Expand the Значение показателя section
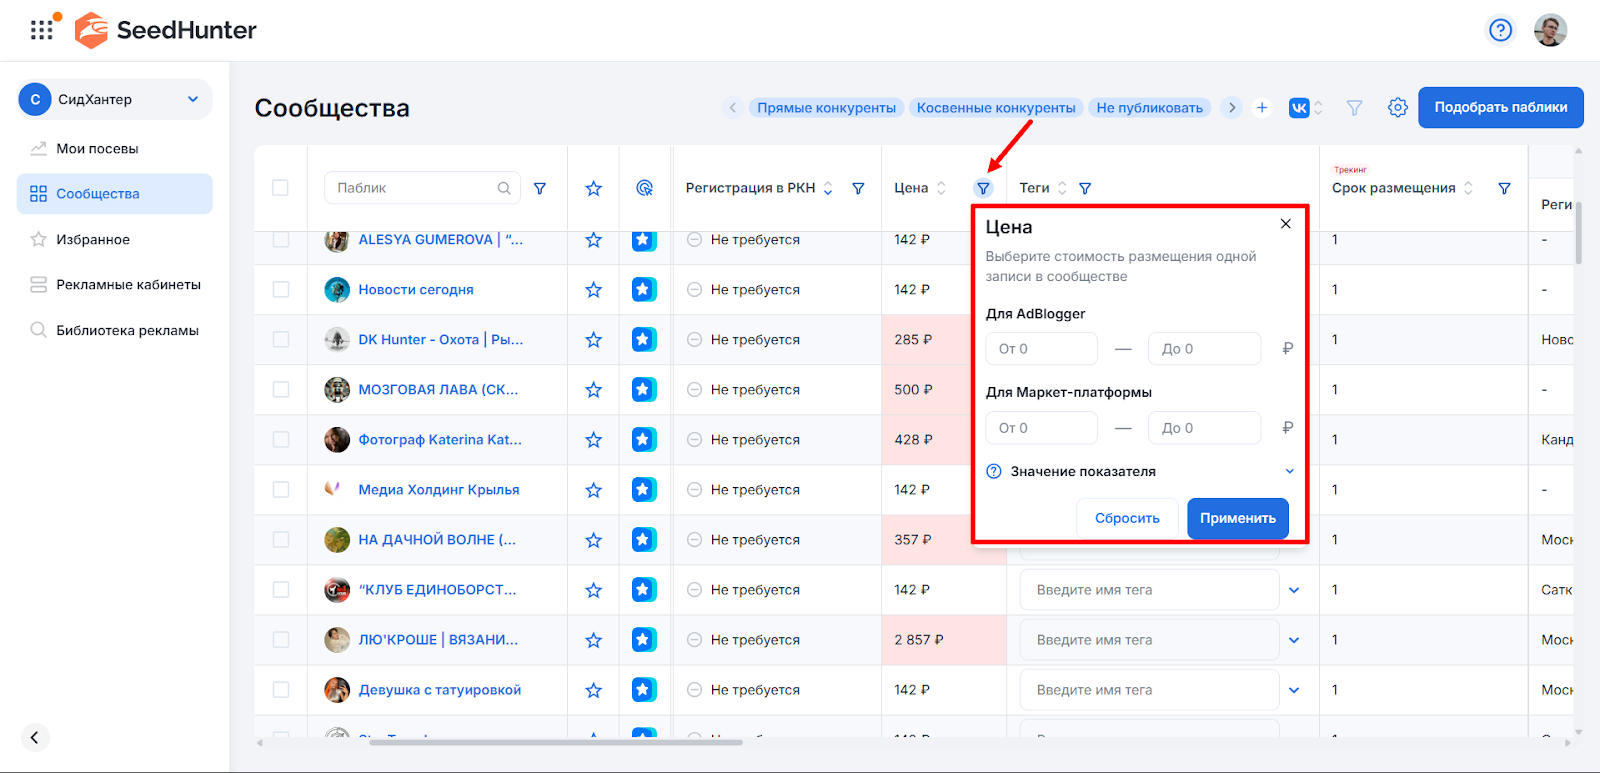Viewport: 1600px width, 773px height. 1289,471
